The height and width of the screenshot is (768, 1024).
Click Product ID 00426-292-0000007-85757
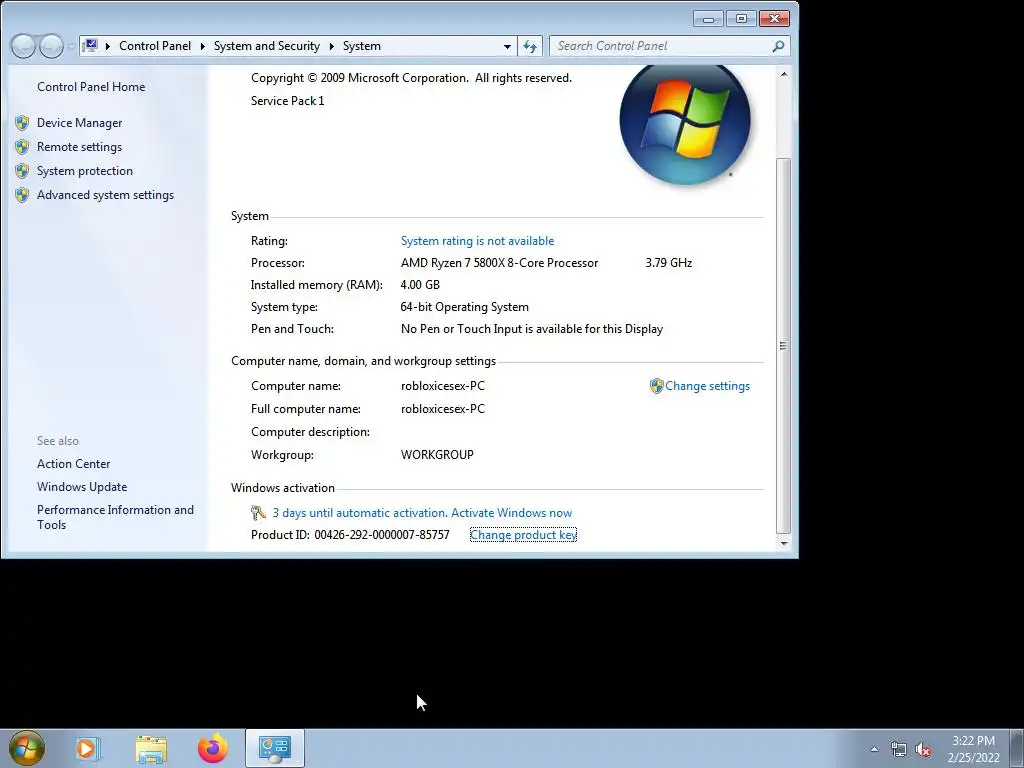point(350,535)
